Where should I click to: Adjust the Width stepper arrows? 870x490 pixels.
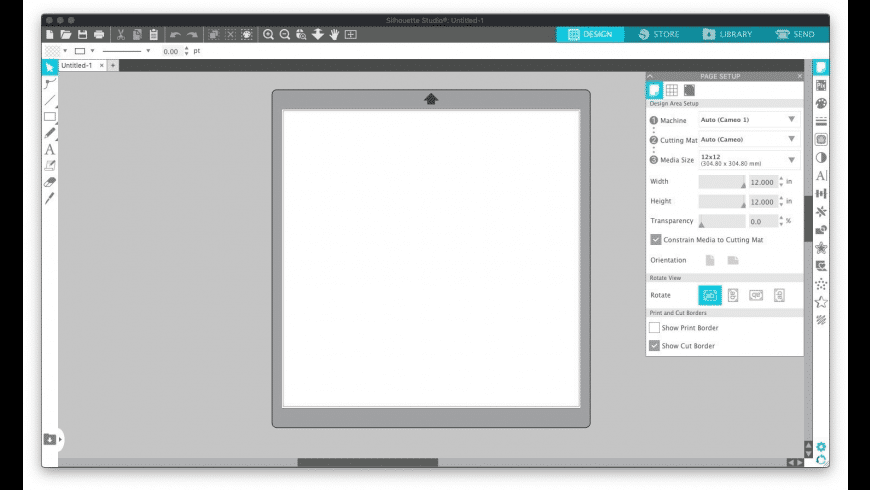click(781, 181)
